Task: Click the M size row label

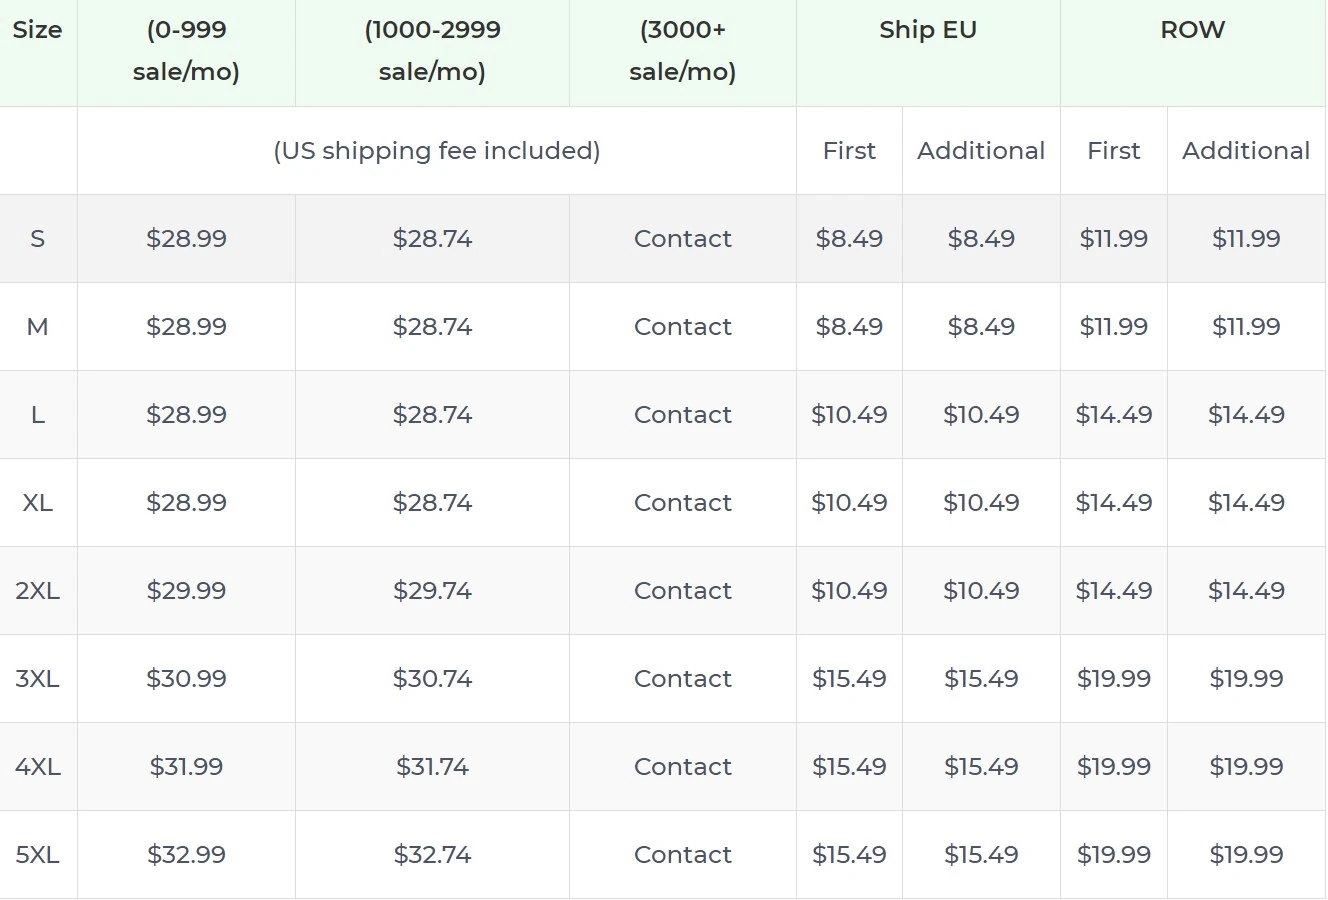Action: [37, 327]
